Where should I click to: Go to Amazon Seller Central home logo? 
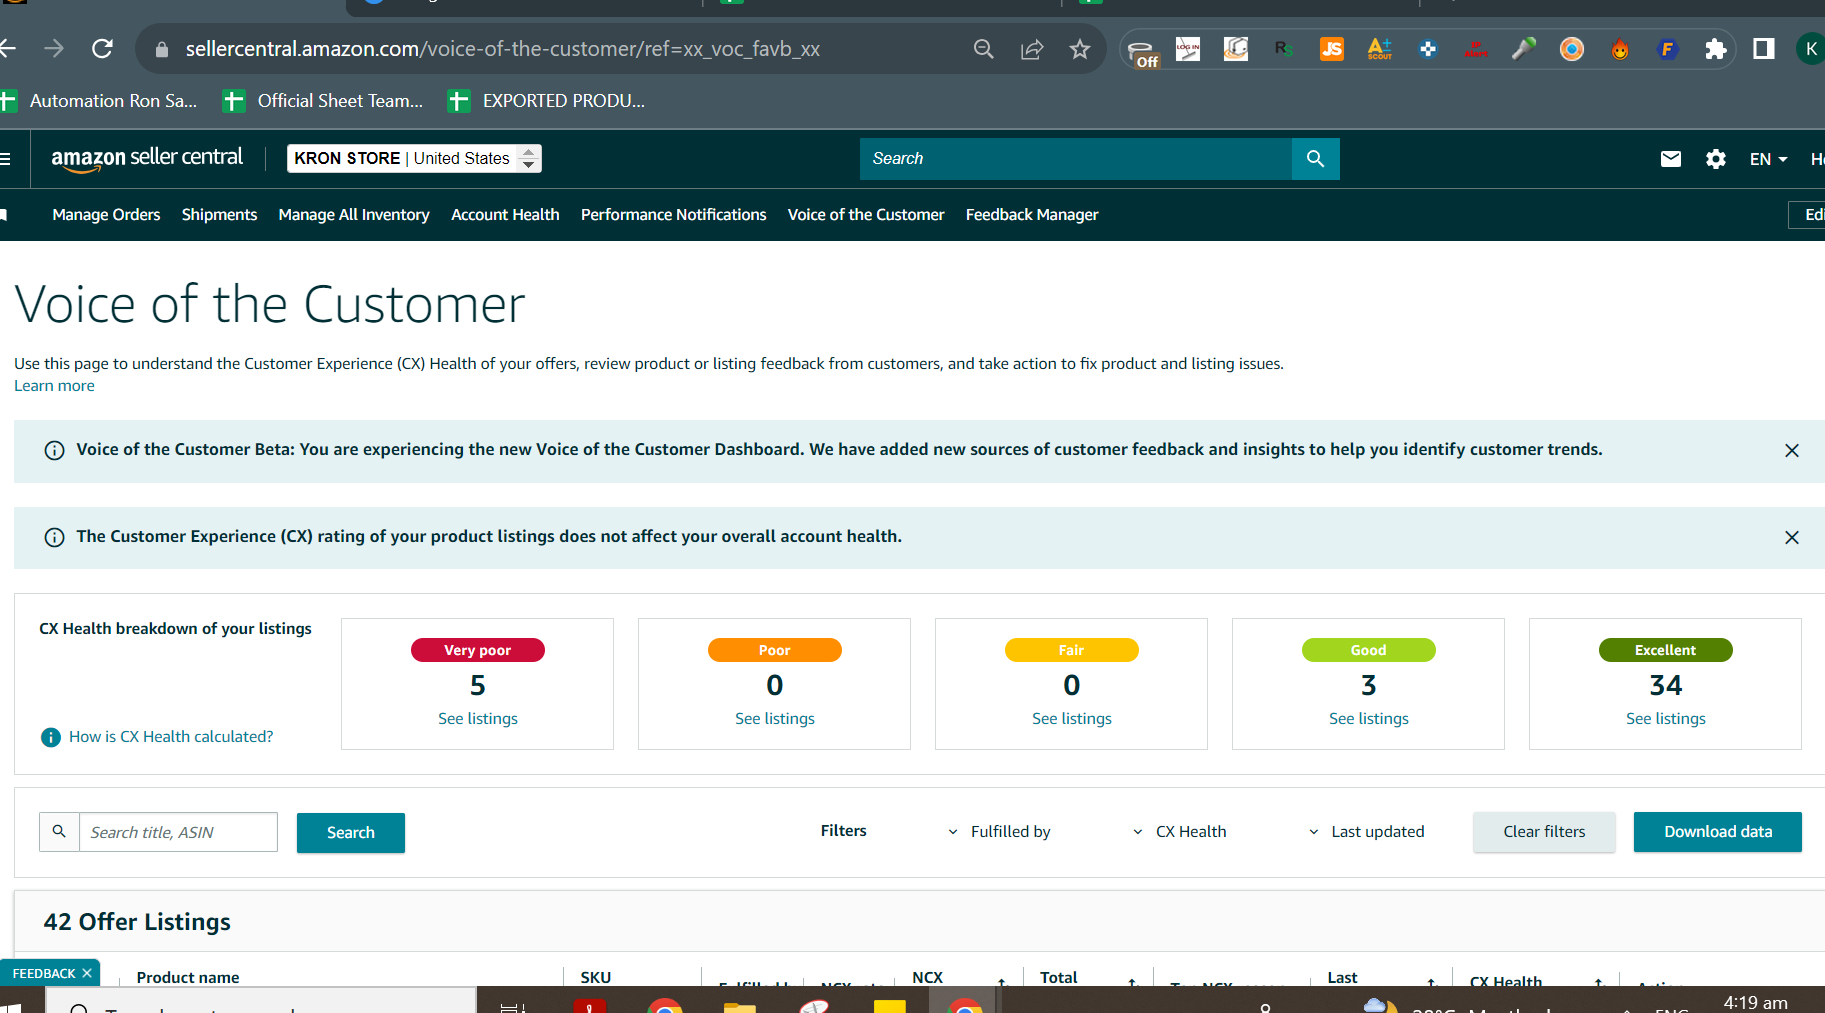click(147, 158)
